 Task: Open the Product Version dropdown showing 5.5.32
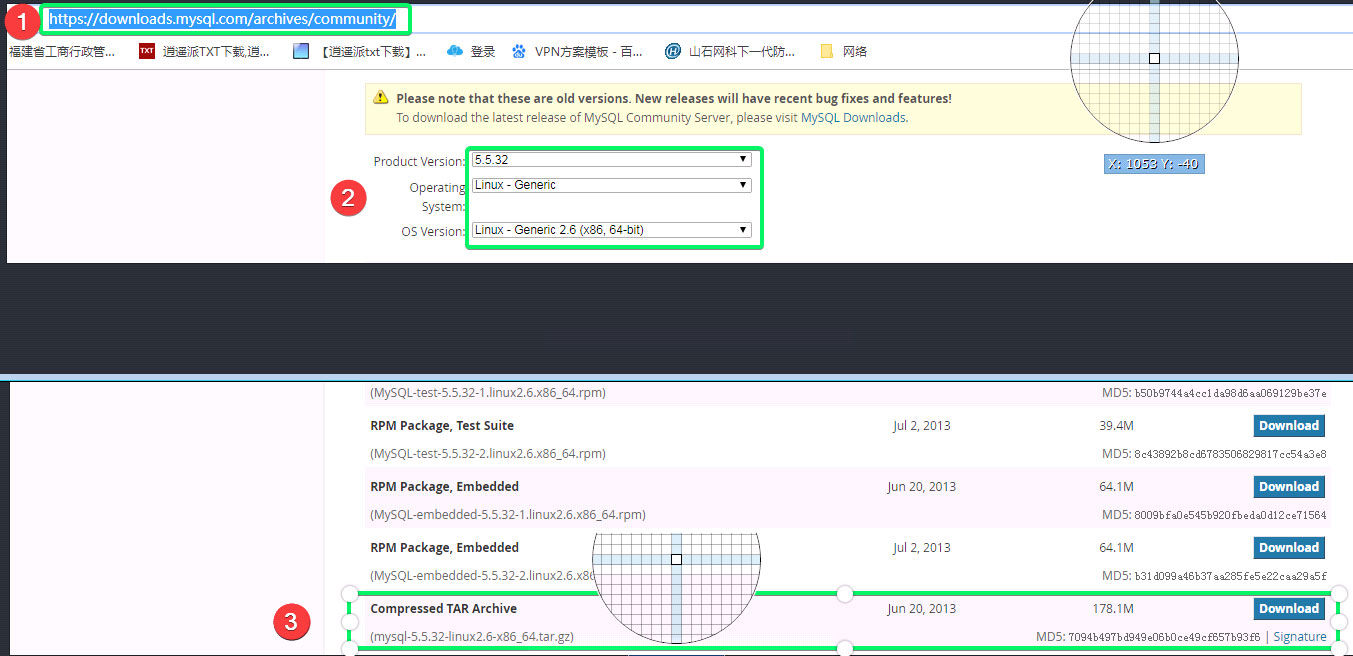[x=611, y=159]
